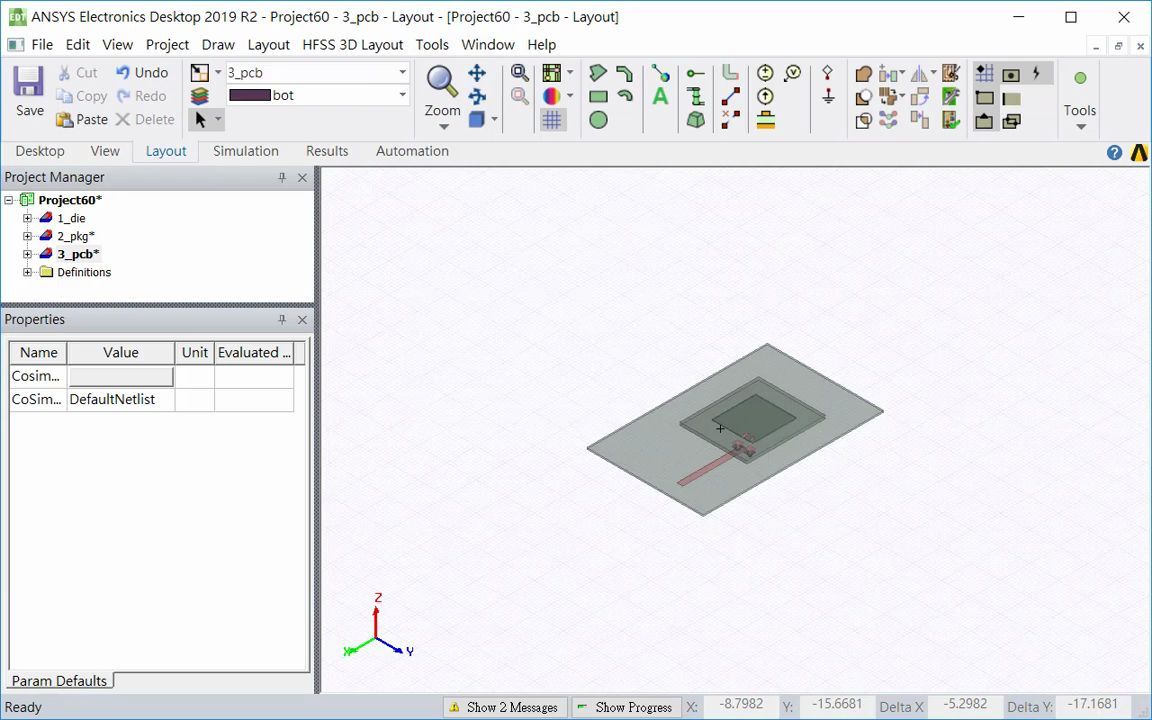Image resolution: width=1152 pixels, height=720 pixels.
Task: Open the File menu
Action: coord(42,45)
